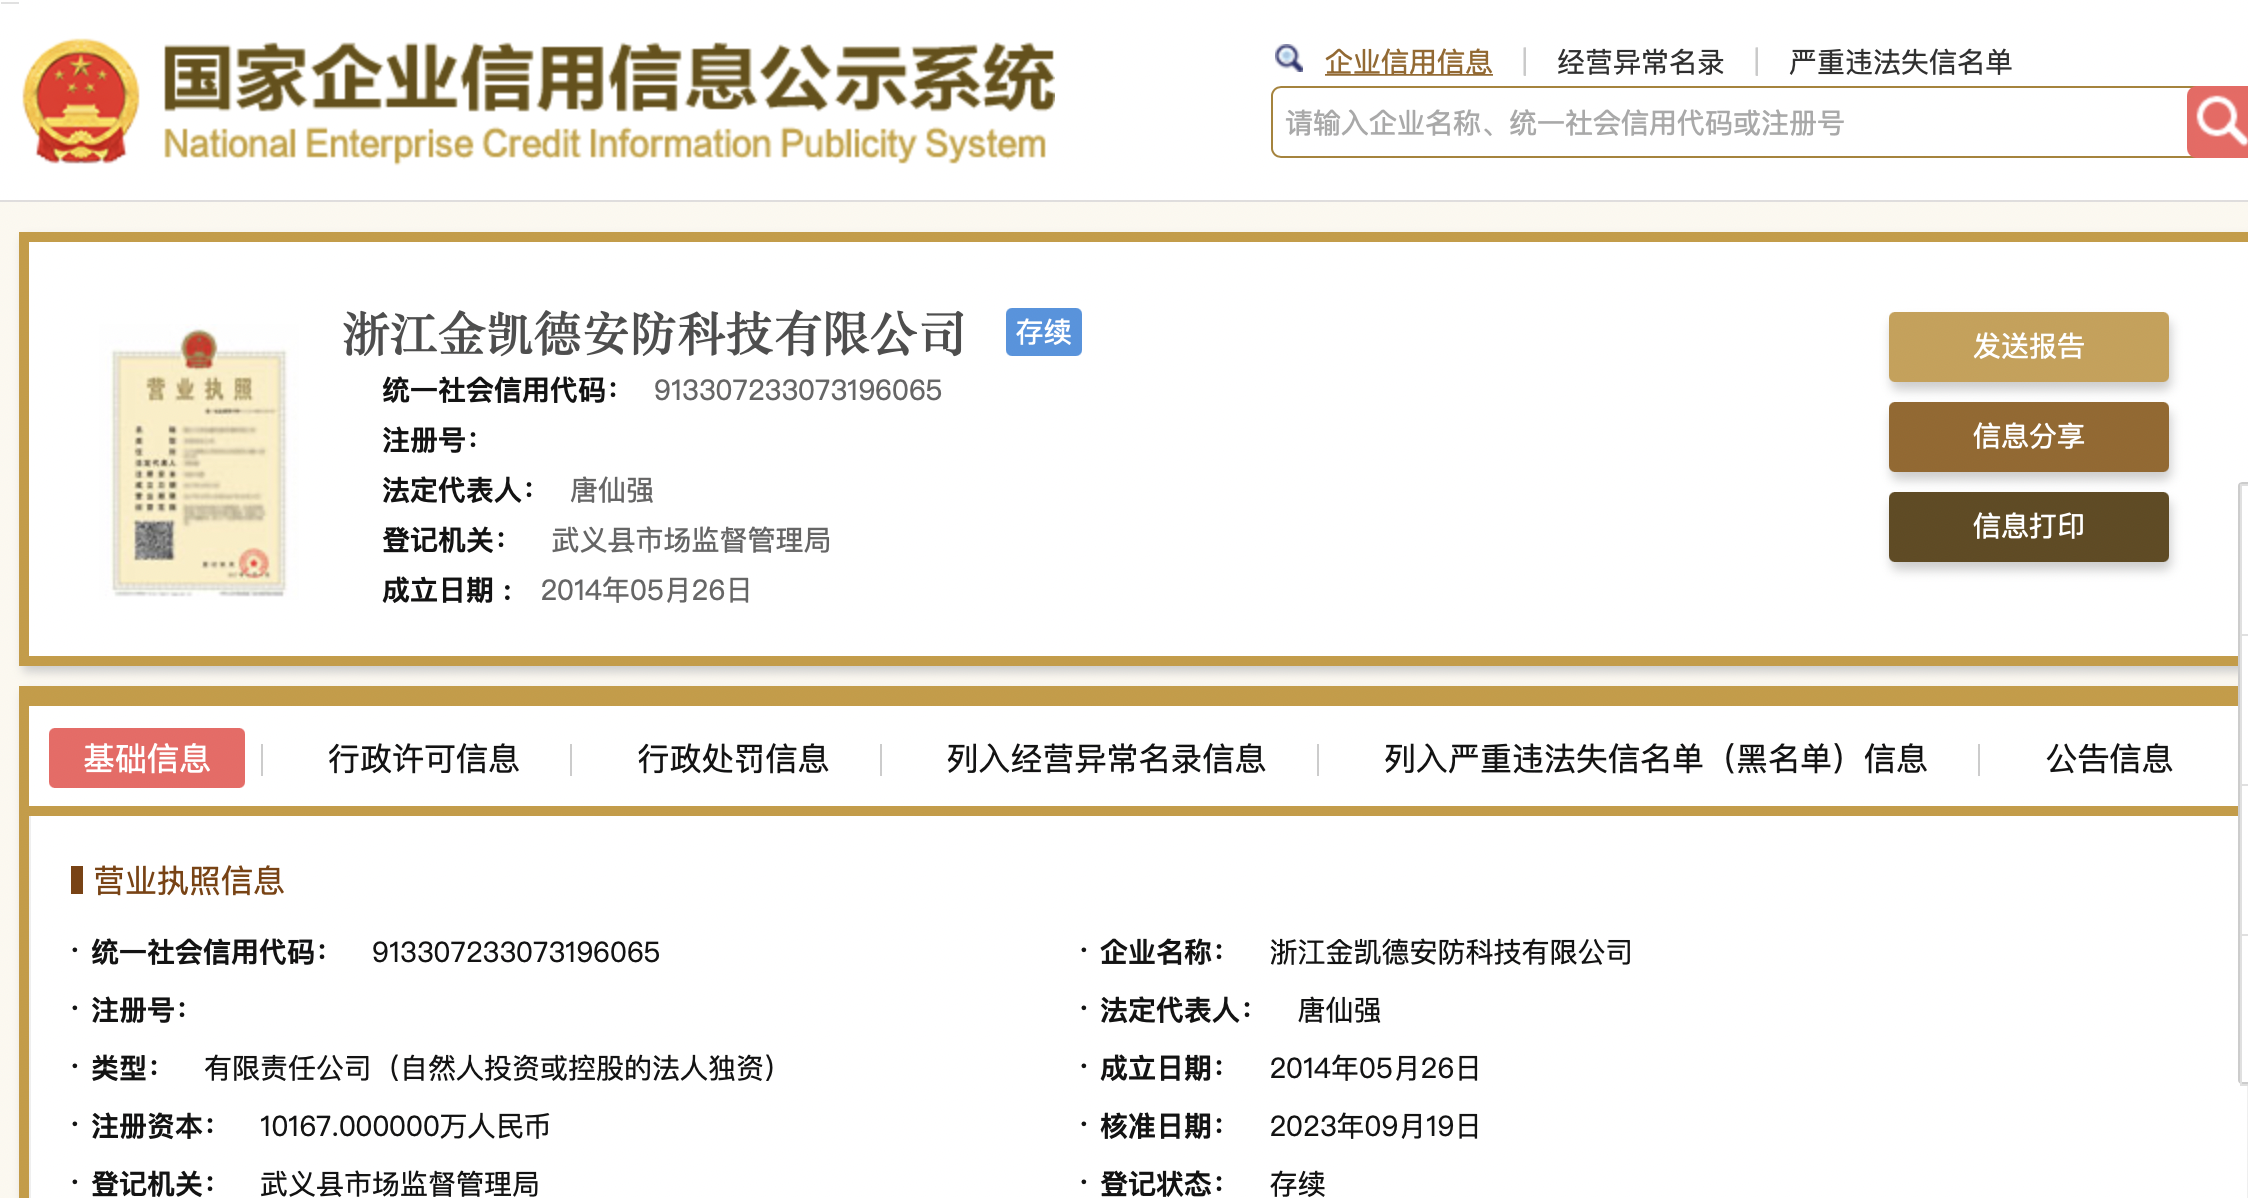2248x1198 pixels.
Task: Select the 企业信用信息 search category
Action: 1408,62
